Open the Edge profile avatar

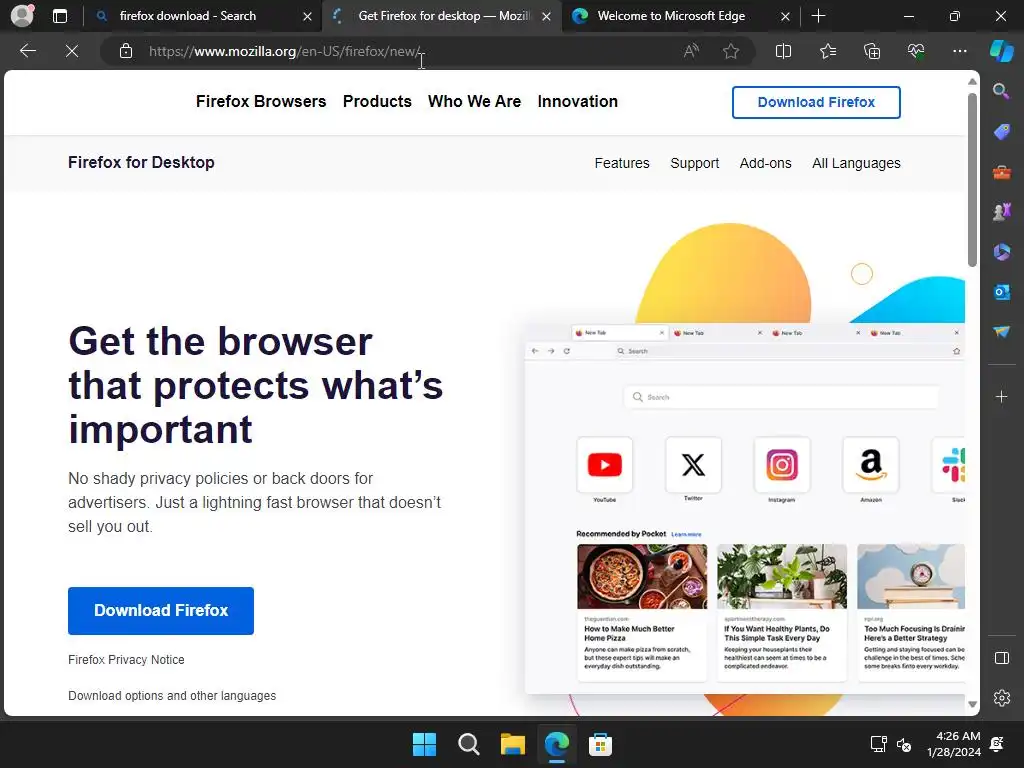click(x=22, y=15)
